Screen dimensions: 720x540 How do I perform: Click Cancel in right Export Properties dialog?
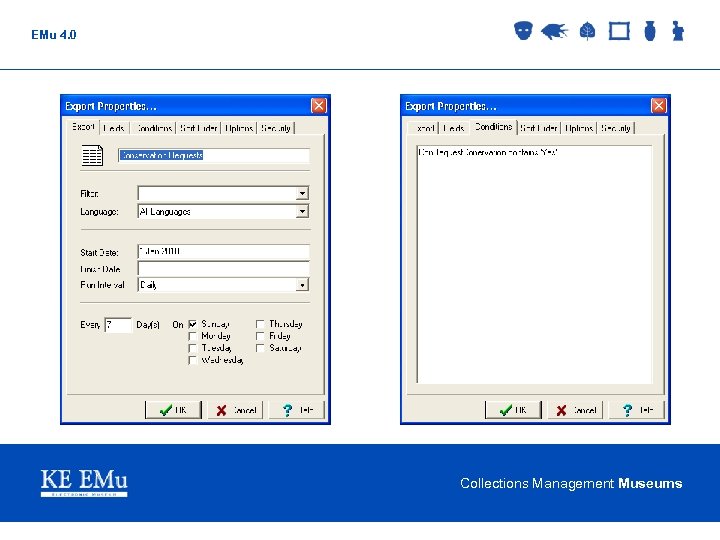click(576, 410)
